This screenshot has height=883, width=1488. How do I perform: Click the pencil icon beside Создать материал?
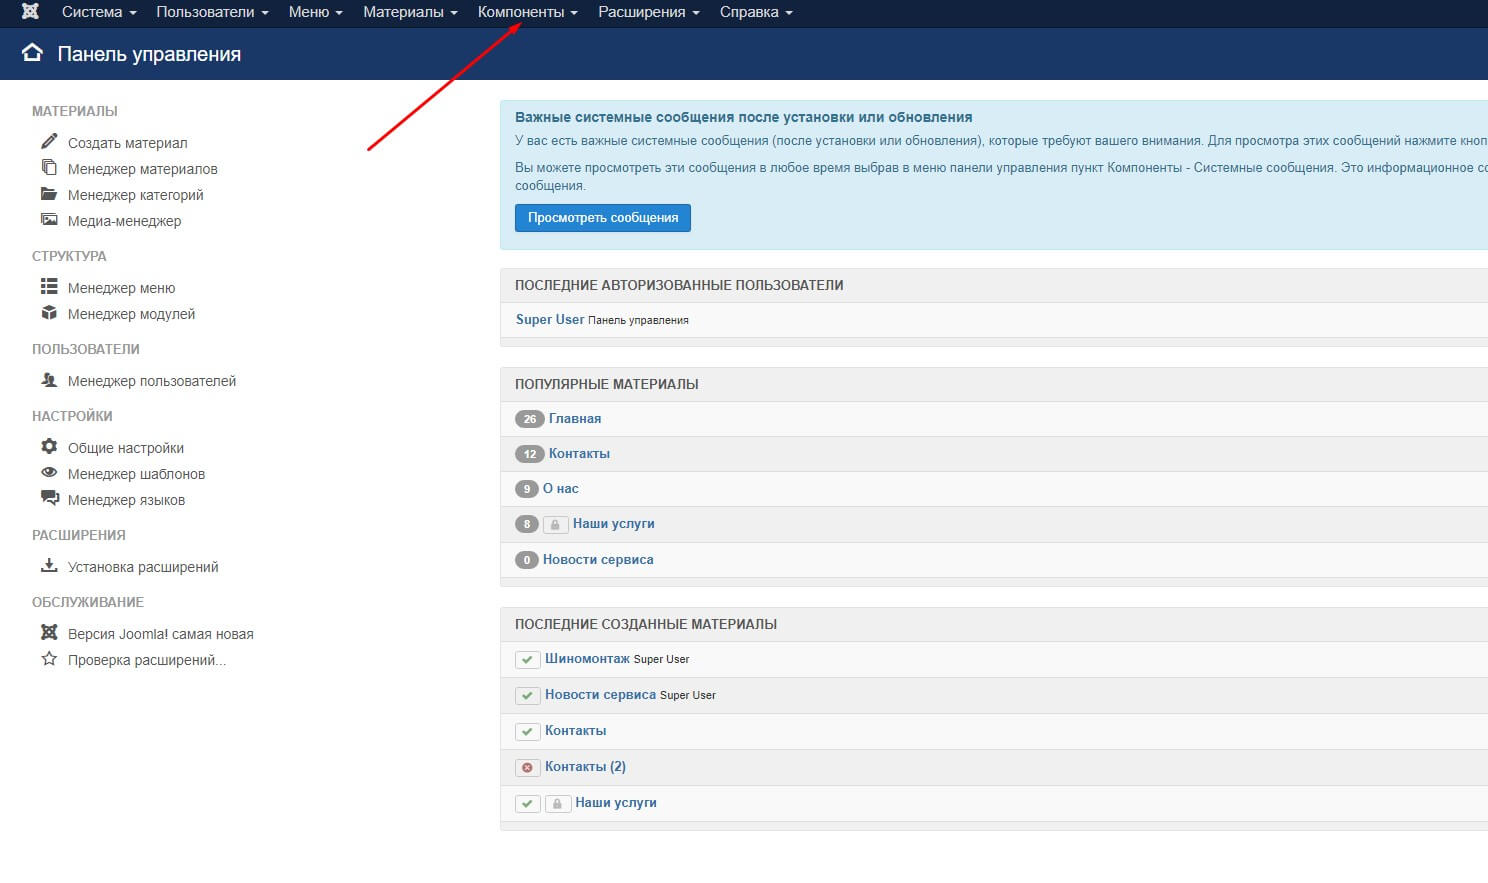click(49, 141)
